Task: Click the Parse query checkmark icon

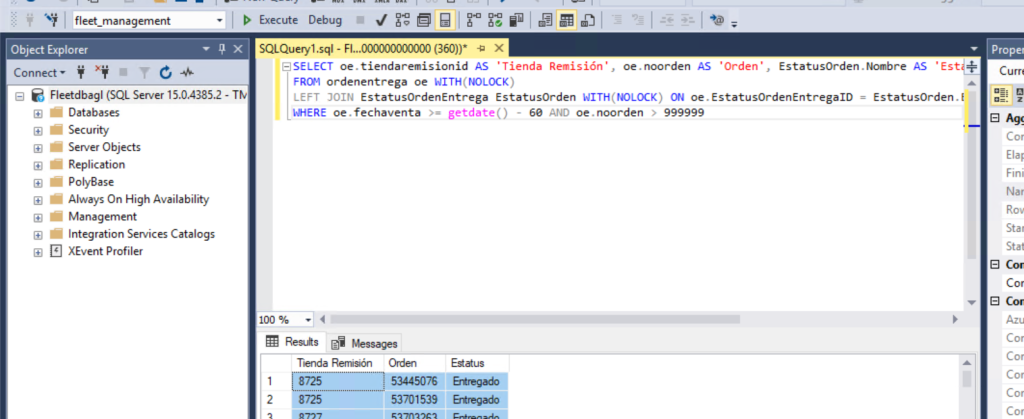Action: point(381,20)
